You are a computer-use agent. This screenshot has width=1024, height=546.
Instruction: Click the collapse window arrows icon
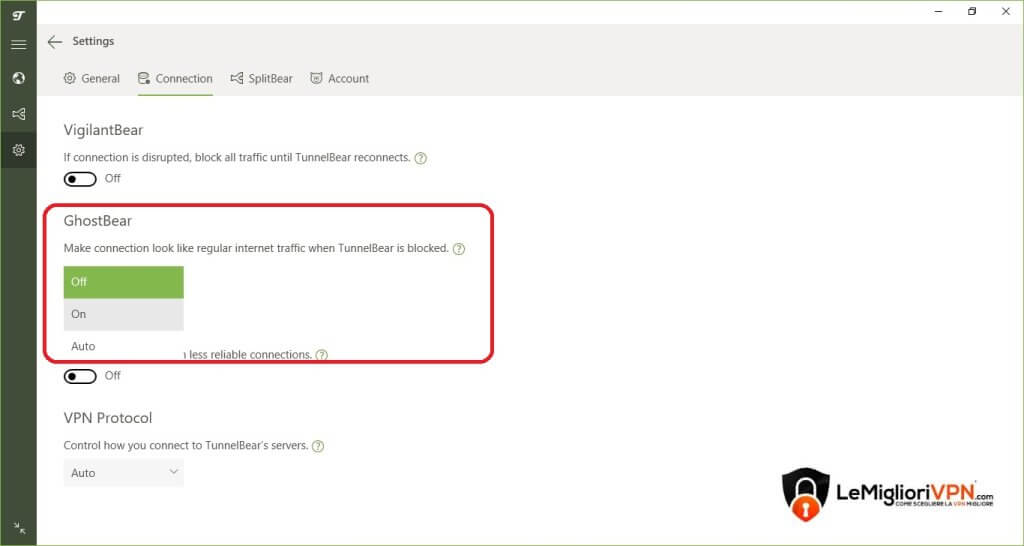(19, 528)
